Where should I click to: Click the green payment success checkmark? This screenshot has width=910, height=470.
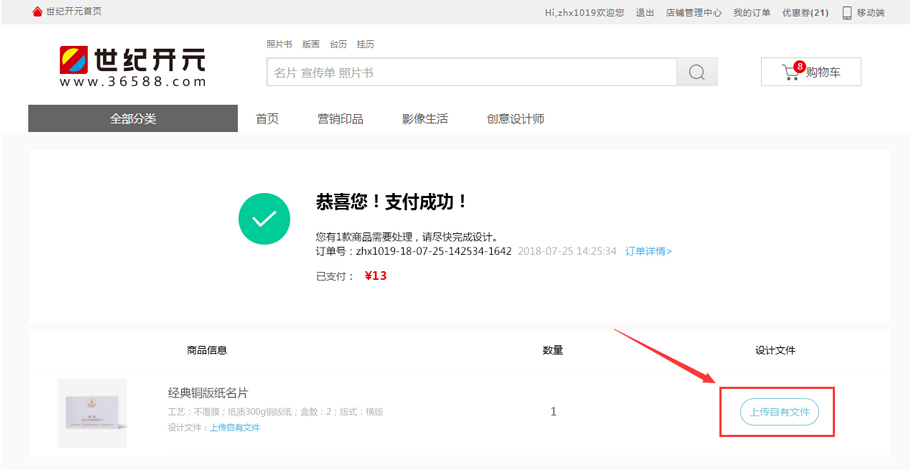[x=264, y=219]
